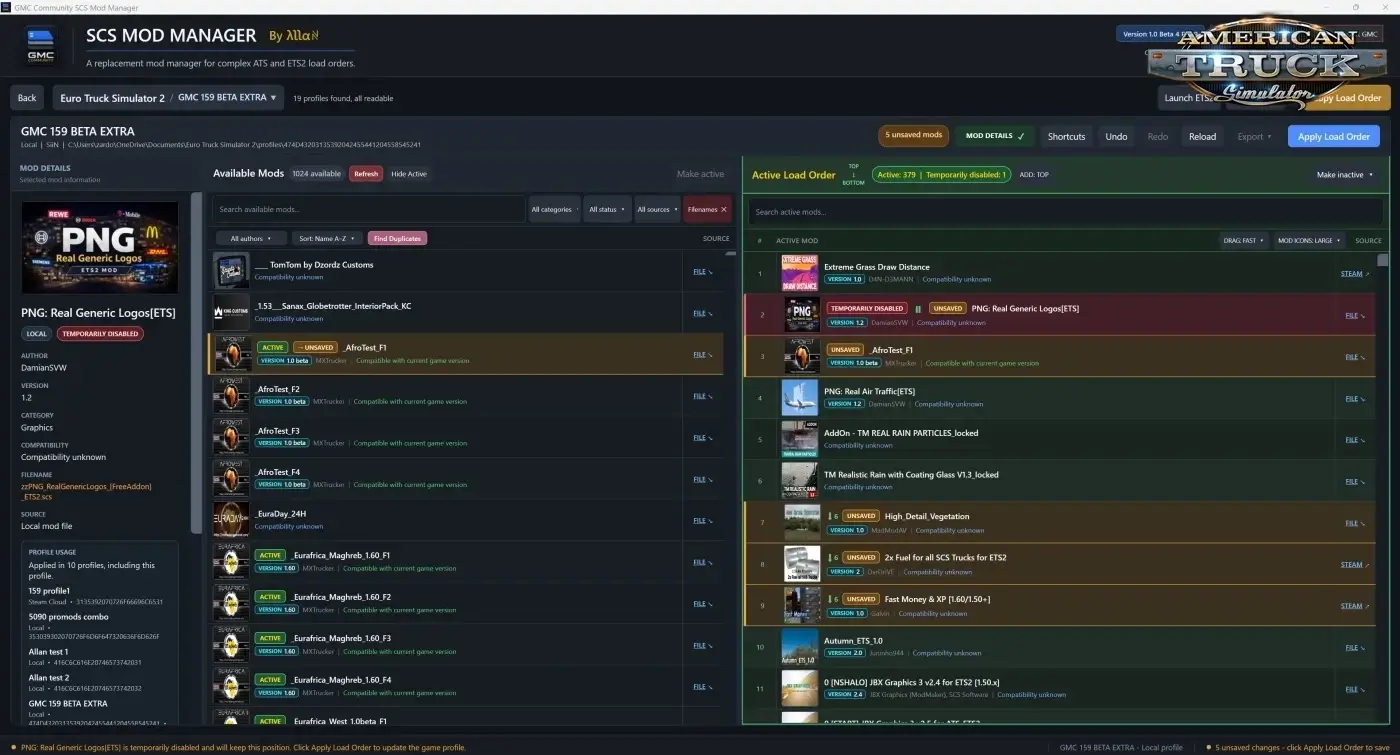Click the Reload button
Viewport: 1400px width, 755px height.
[x=1202, y=136]
